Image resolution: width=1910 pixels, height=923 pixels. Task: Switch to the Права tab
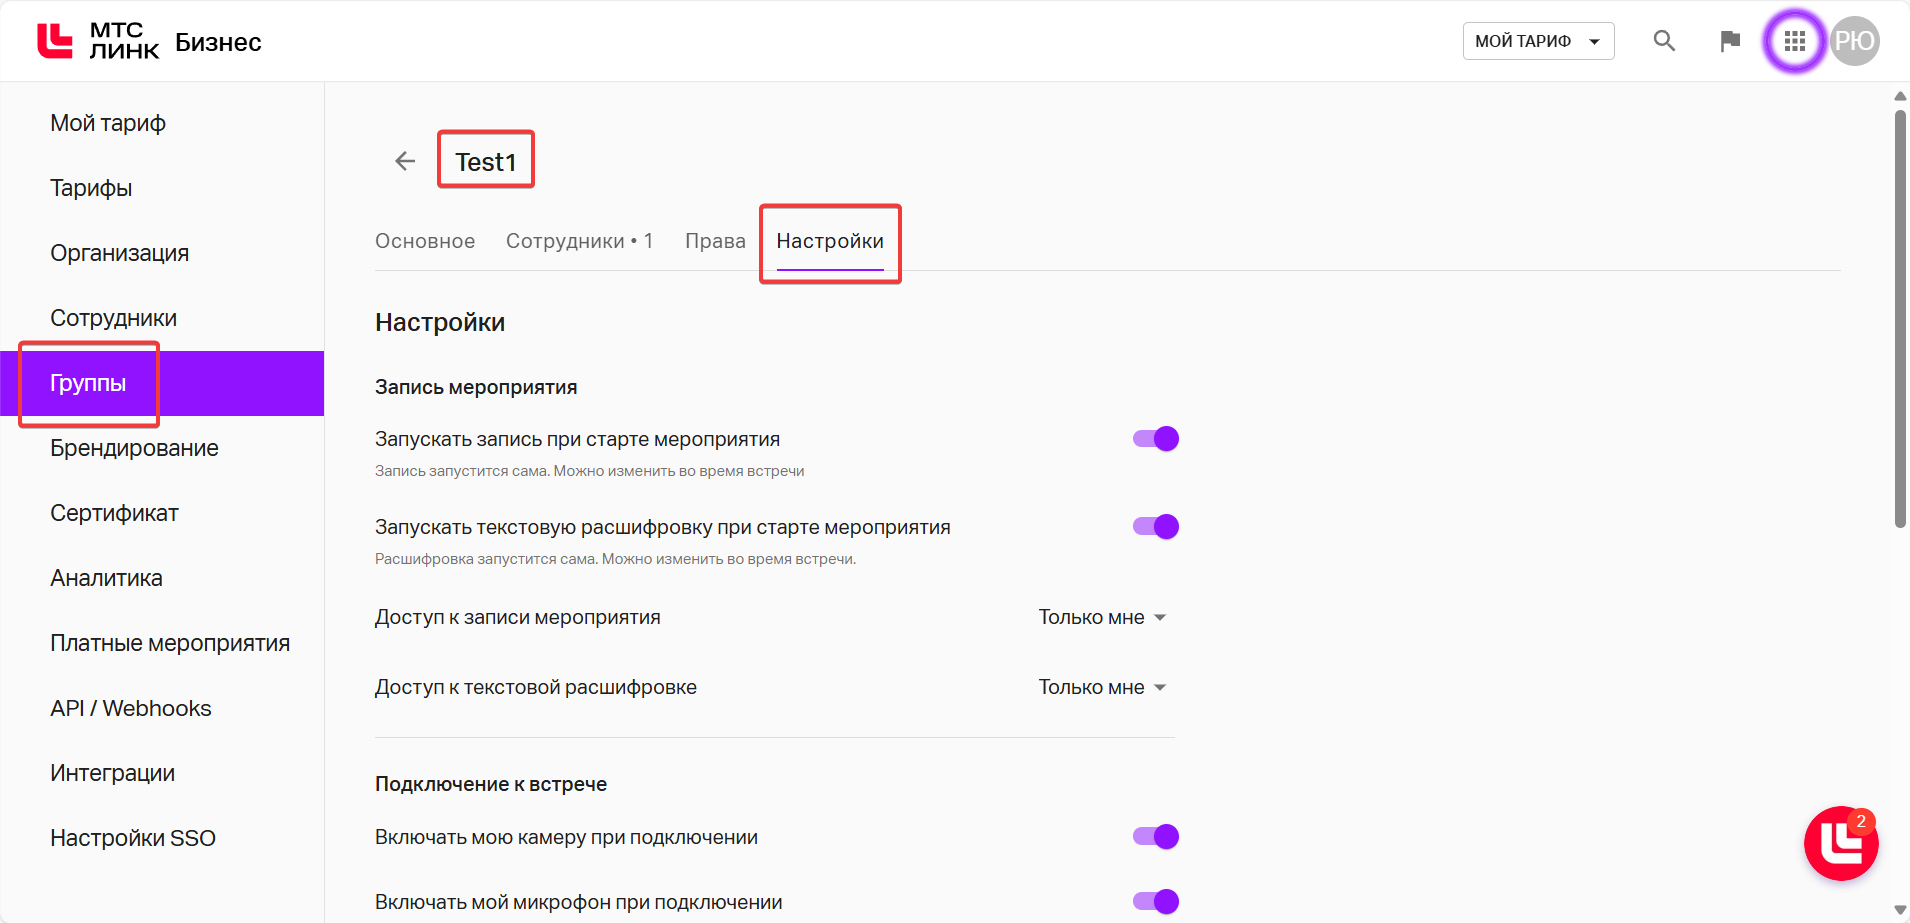click(x=715, y=241)
